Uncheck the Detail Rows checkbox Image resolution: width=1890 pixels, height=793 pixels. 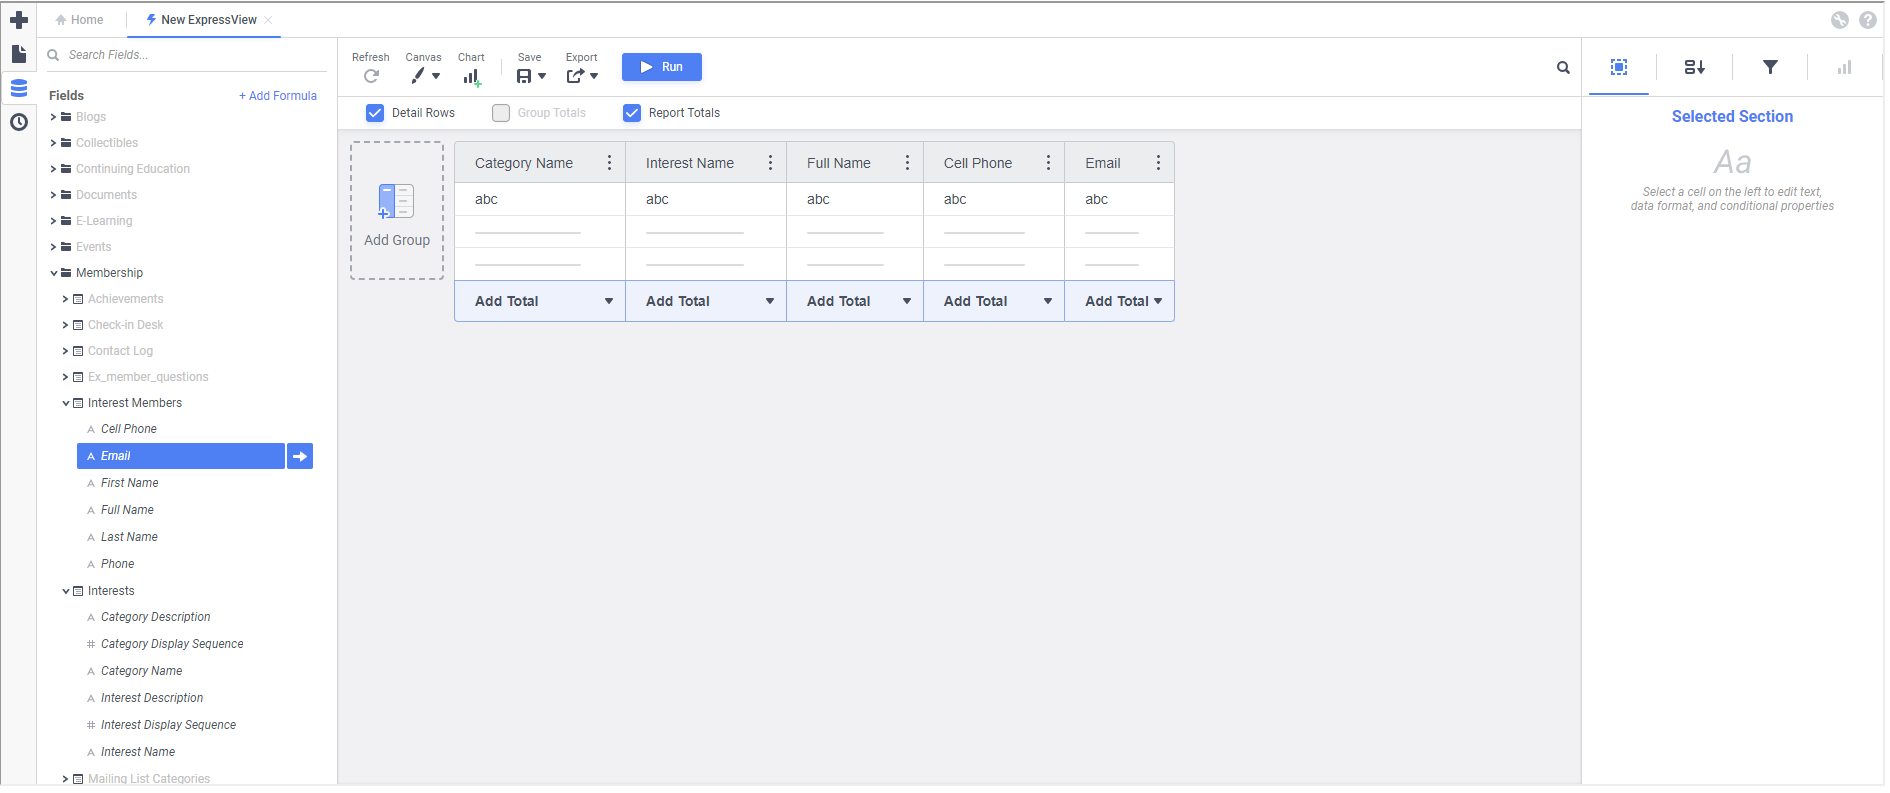point(375,113)
